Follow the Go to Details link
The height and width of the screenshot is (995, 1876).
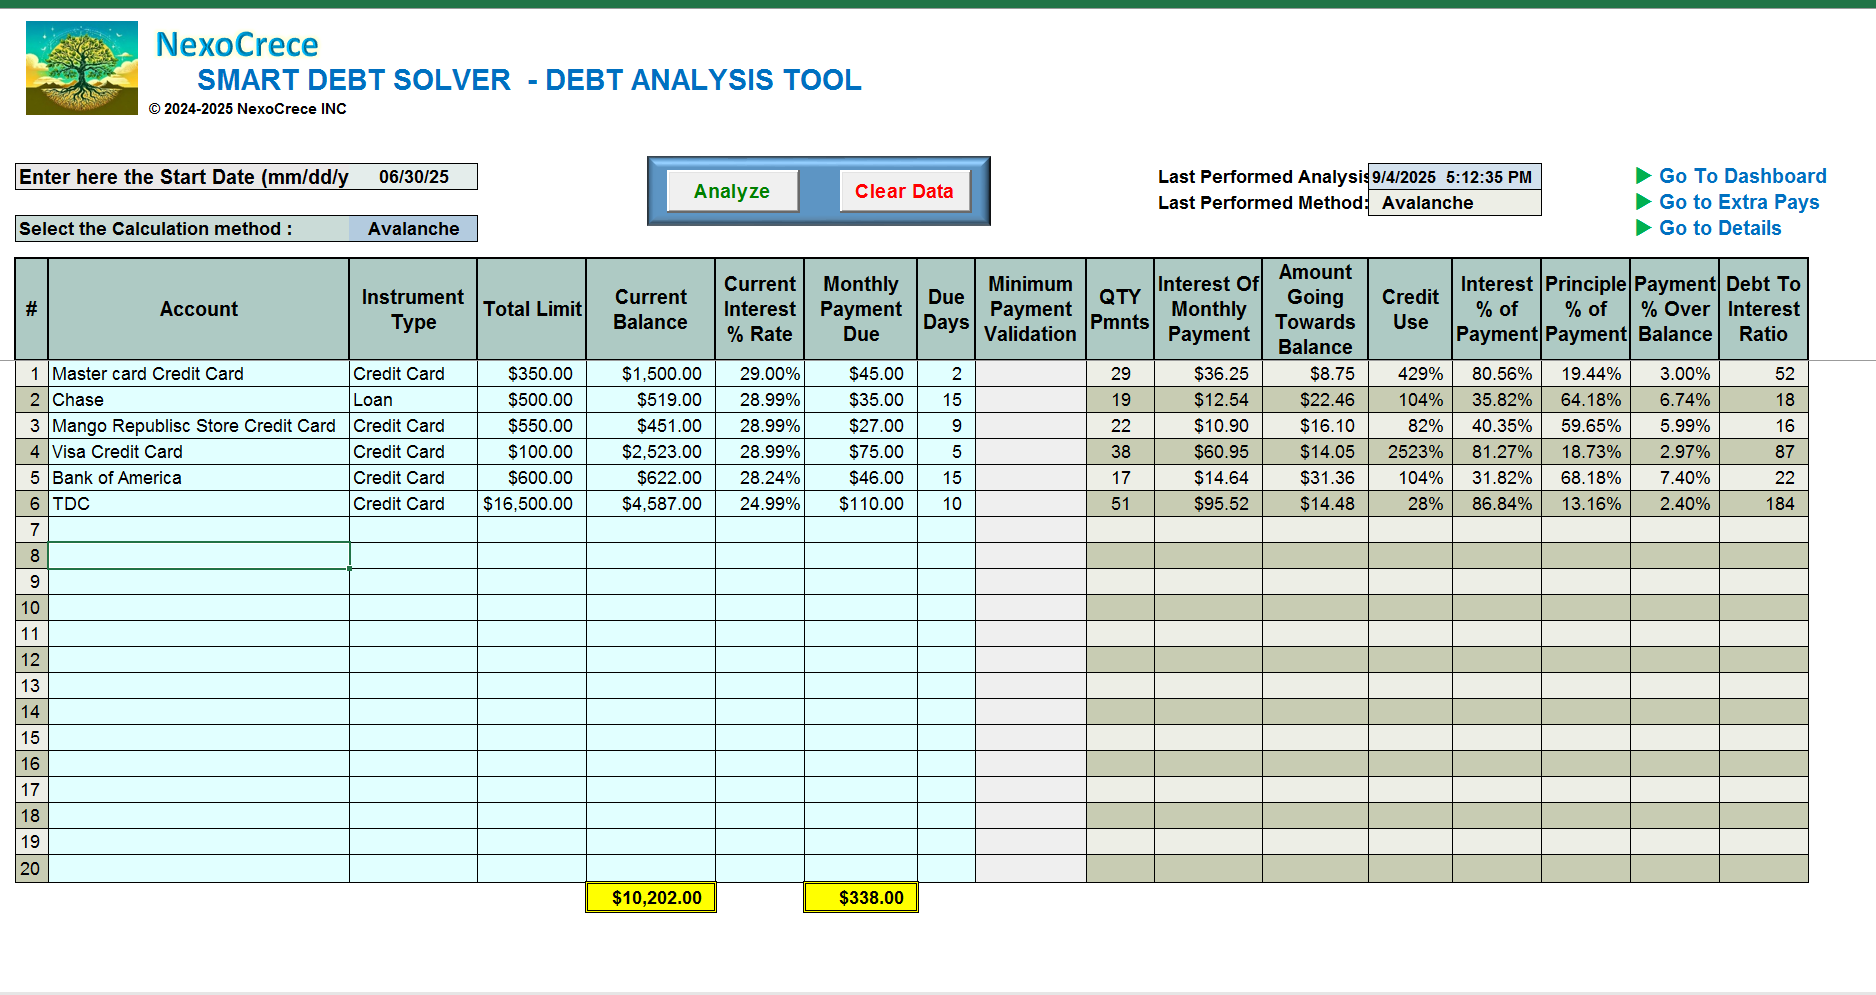1720,228
